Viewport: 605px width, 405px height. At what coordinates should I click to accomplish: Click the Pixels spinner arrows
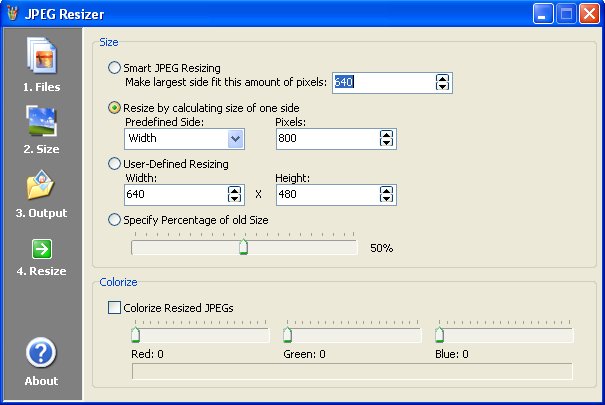pyautogui.click(x=387, y=138)
